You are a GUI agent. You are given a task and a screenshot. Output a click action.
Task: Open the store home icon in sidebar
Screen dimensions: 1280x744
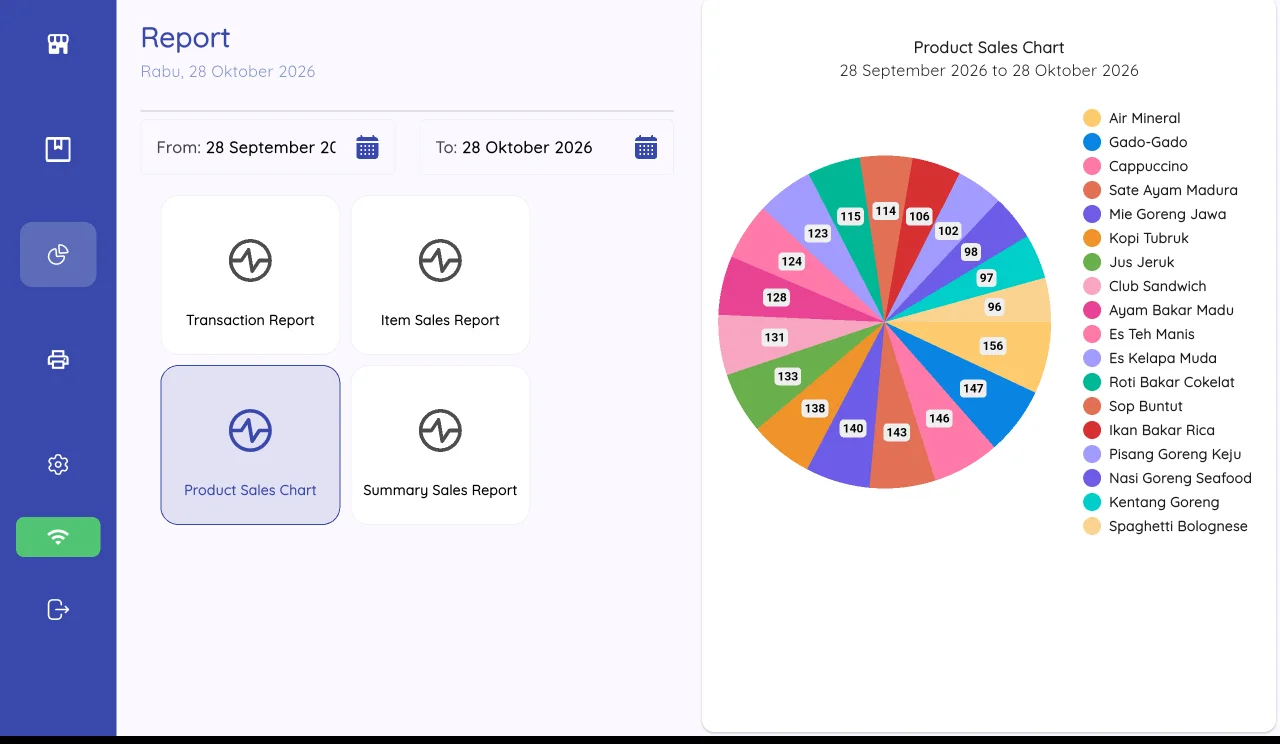click(58, 44)
